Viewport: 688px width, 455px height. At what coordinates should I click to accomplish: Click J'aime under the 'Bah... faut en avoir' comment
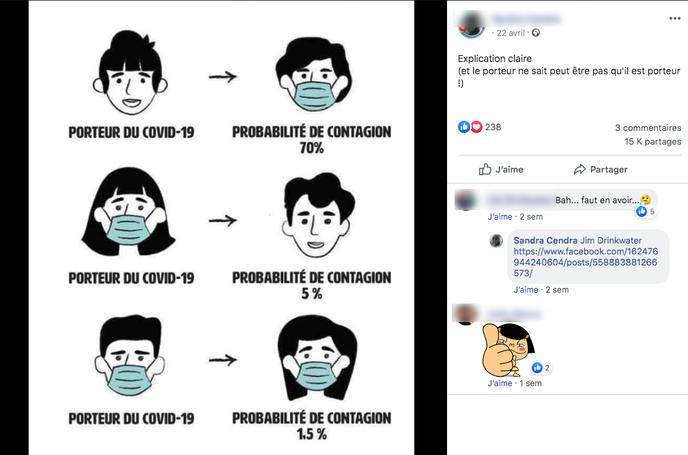tap(500, 217)
